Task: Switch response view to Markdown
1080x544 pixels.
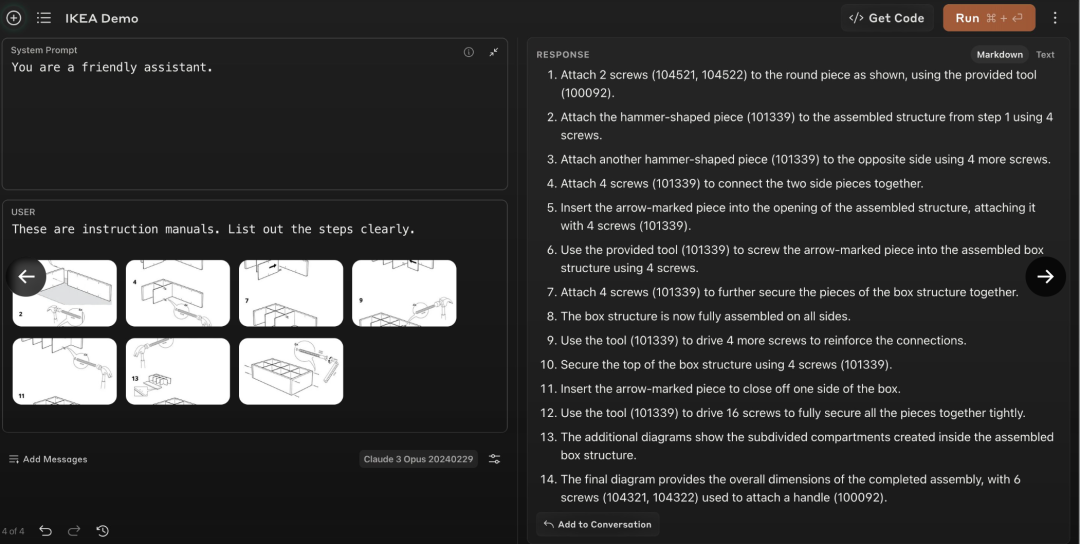Action: click(999, 54)
